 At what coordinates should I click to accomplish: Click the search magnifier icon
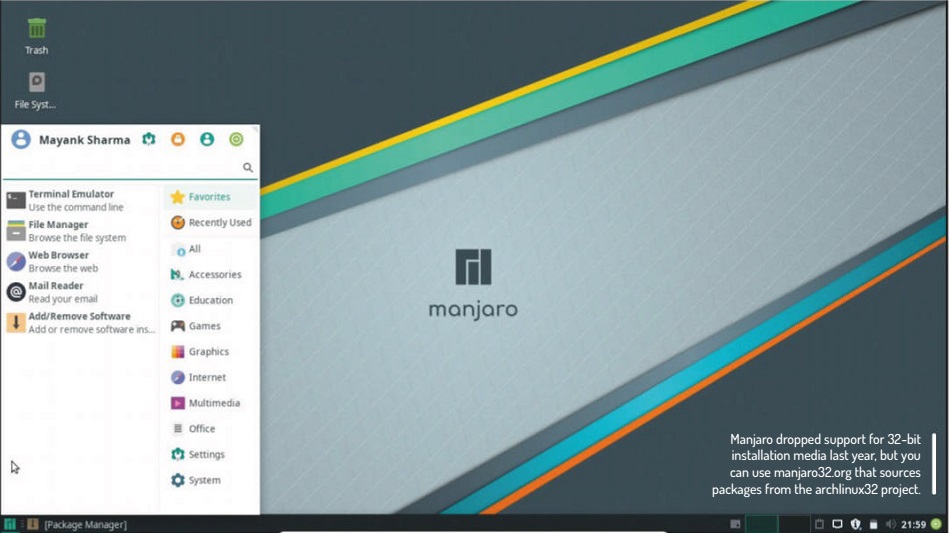[x=248, y=167]
